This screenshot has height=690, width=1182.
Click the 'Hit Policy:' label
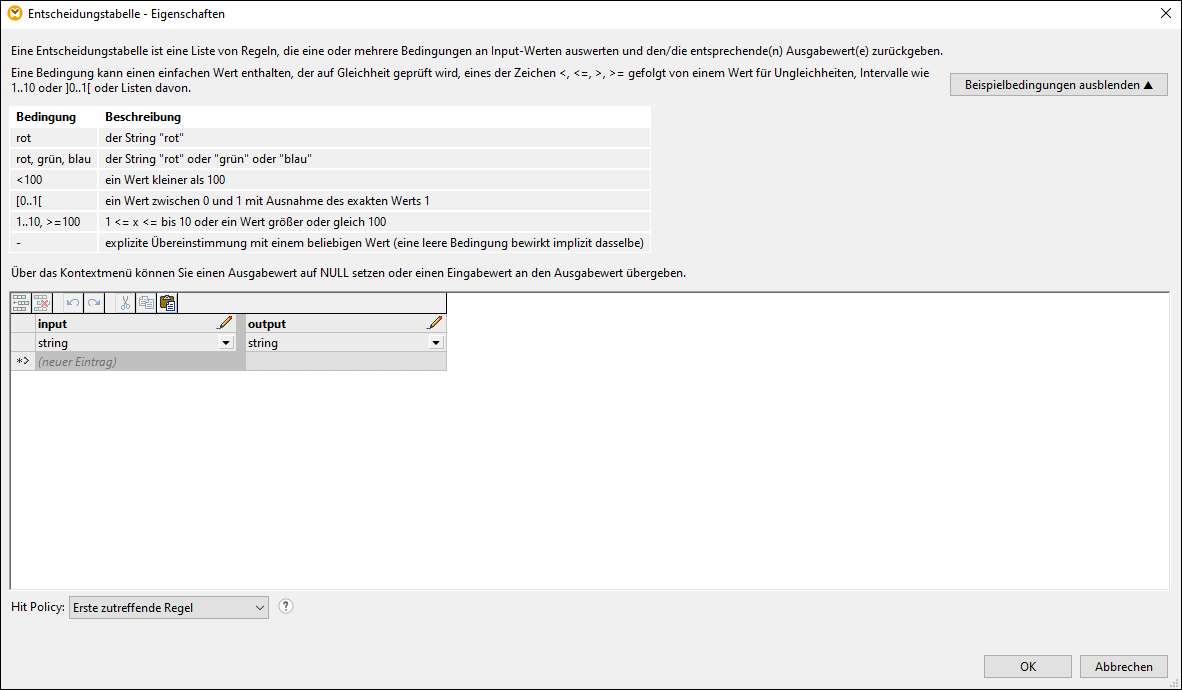(x=38, y=607)
